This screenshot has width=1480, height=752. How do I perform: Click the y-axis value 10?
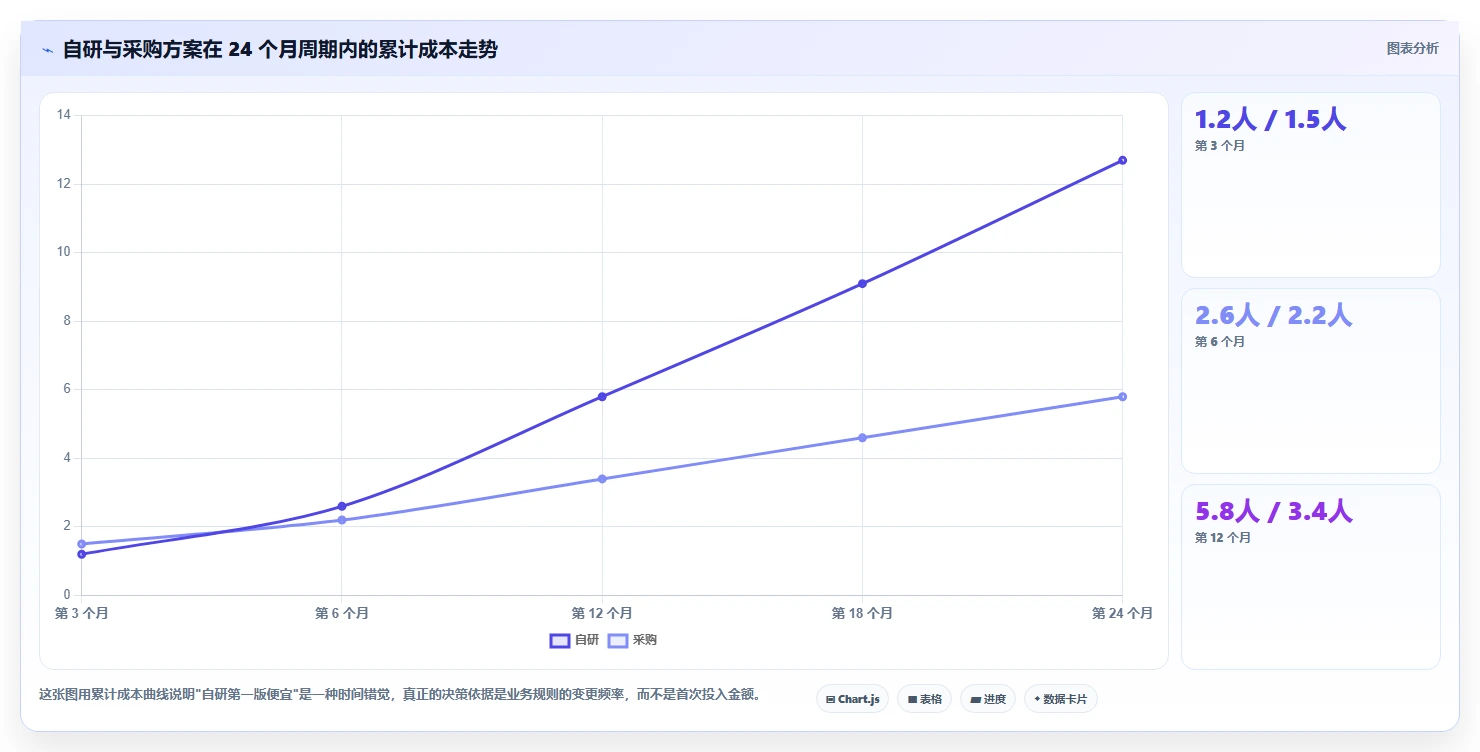(64, 252)
